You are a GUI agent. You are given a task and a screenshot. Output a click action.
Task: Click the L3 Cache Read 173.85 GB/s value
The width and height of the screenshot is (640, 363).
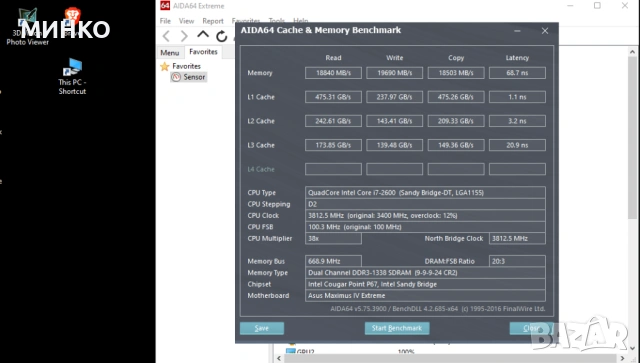pyautogui.click(x=333, y=145)
